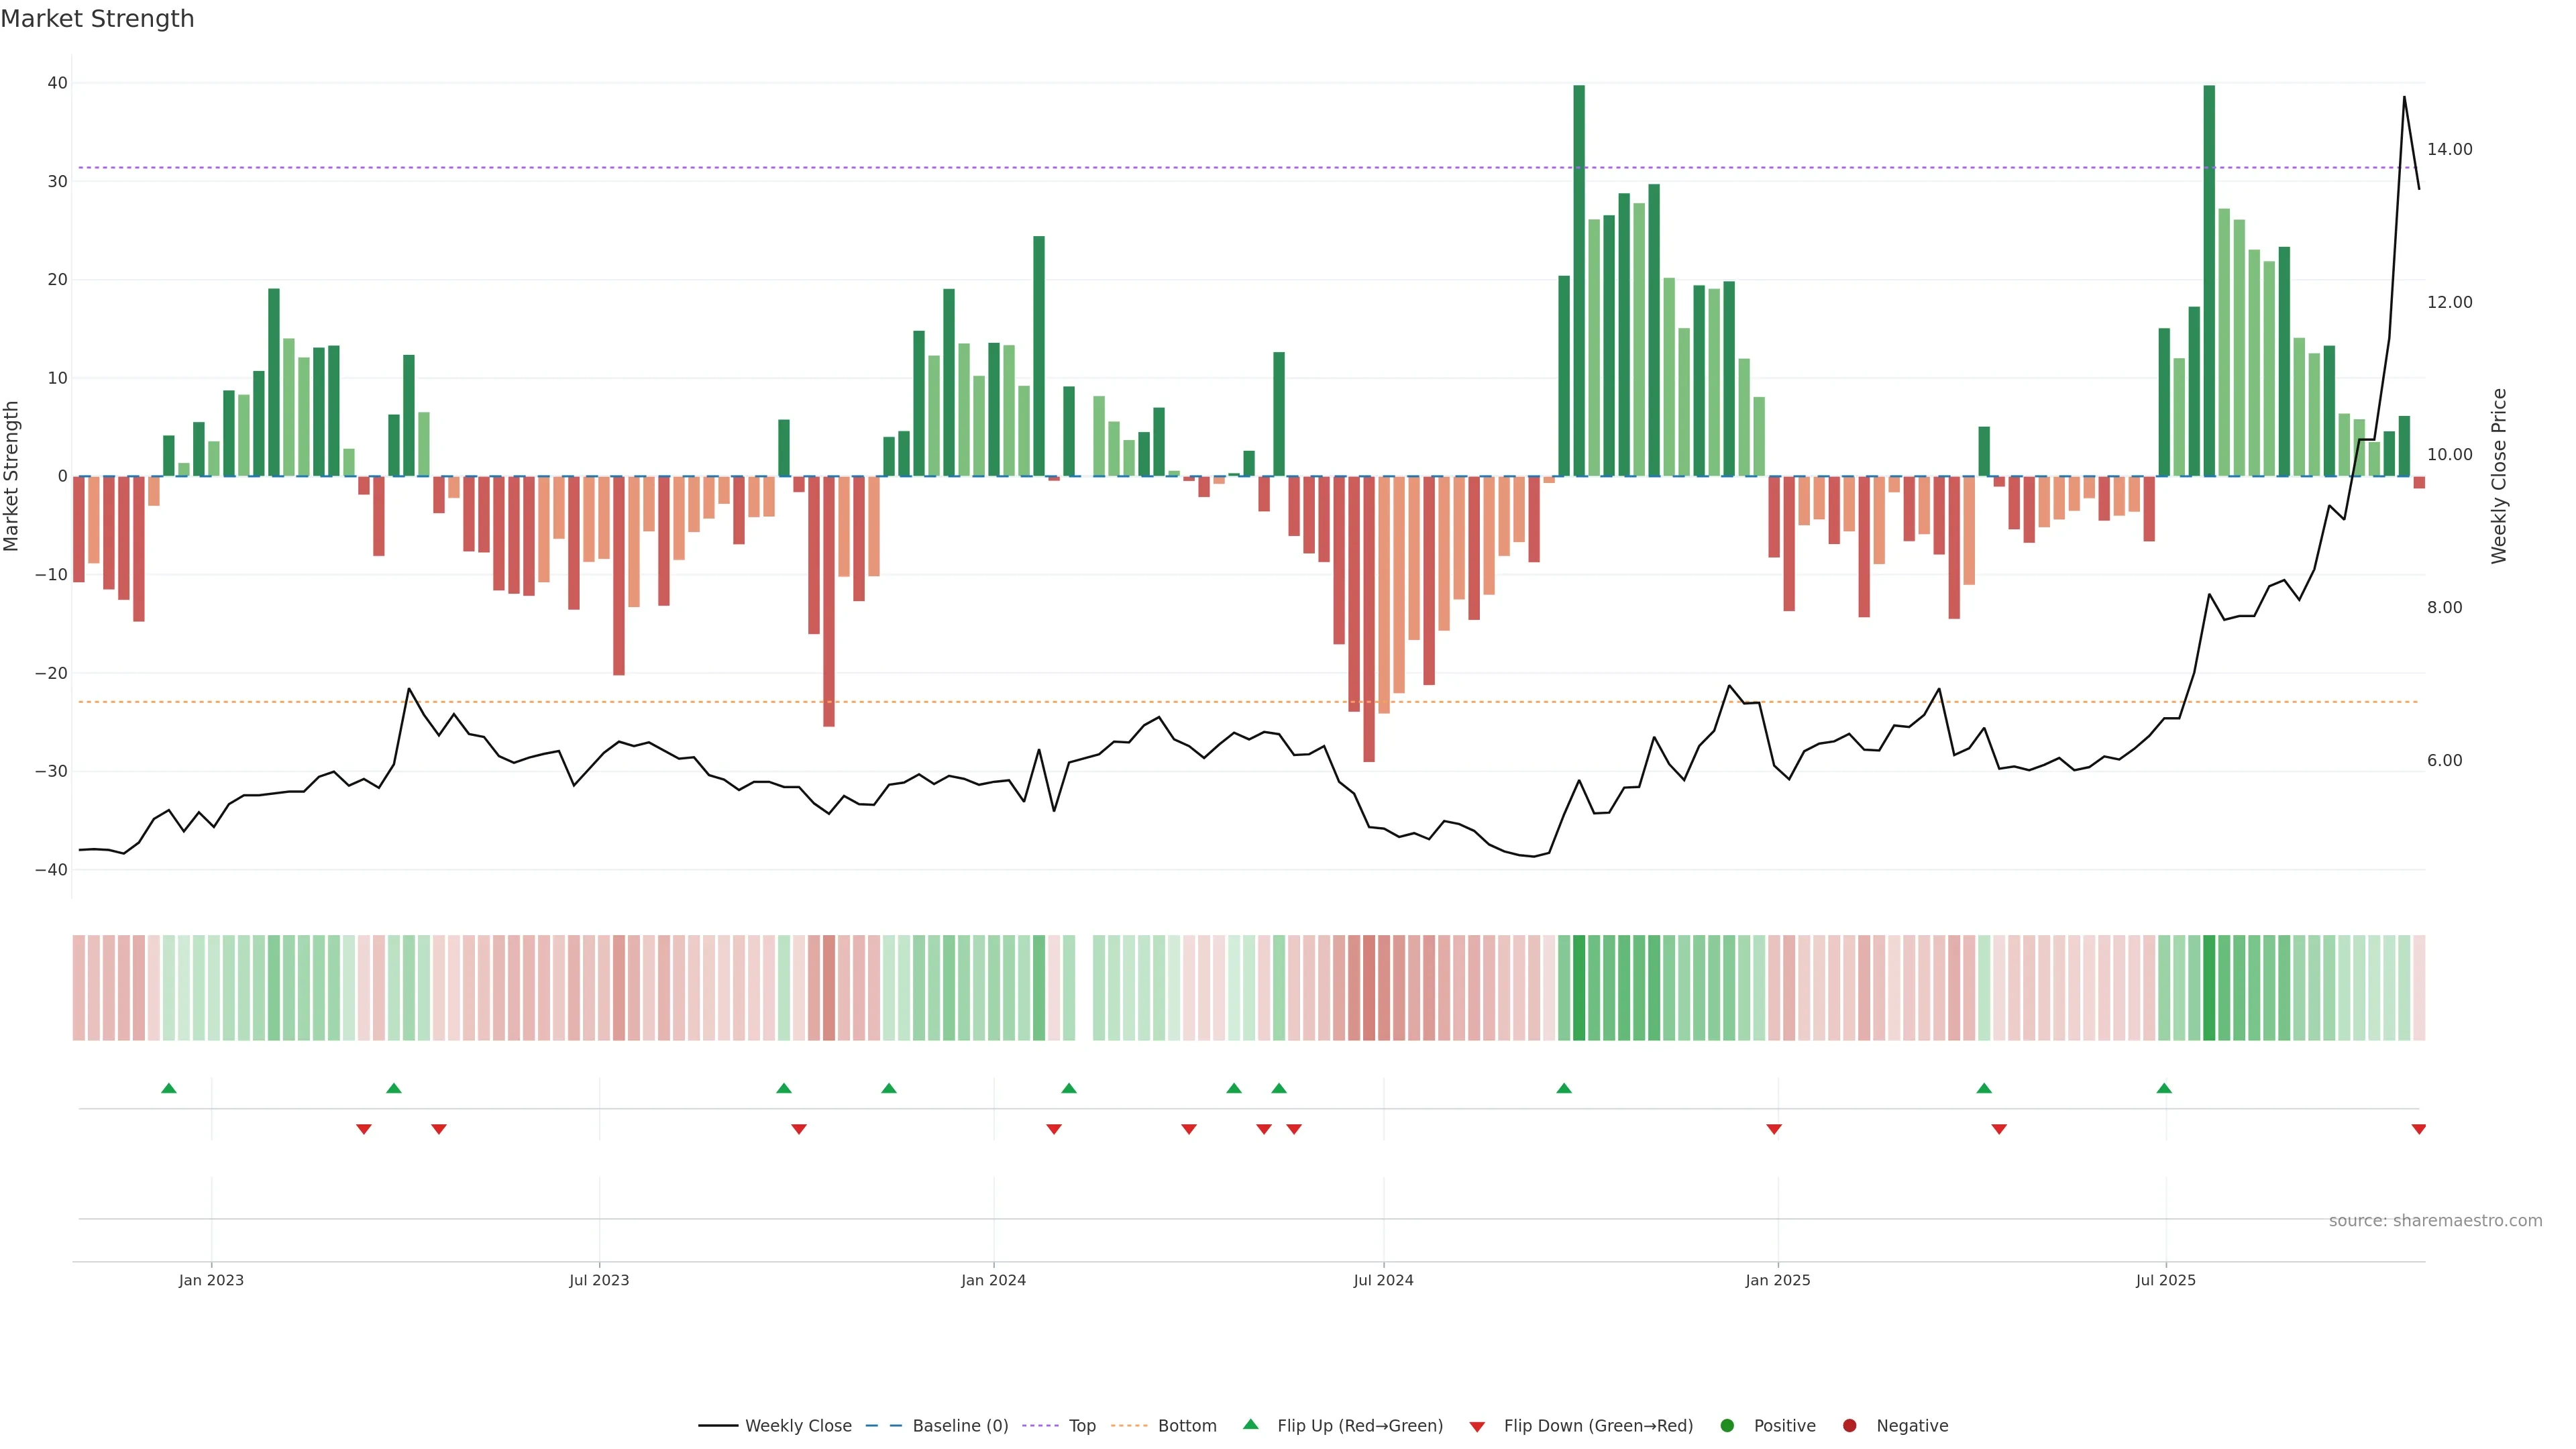Click the red Negative circle in legend
Viewport: 2576px width, 1449px height.
(x=1849, y=1425)
